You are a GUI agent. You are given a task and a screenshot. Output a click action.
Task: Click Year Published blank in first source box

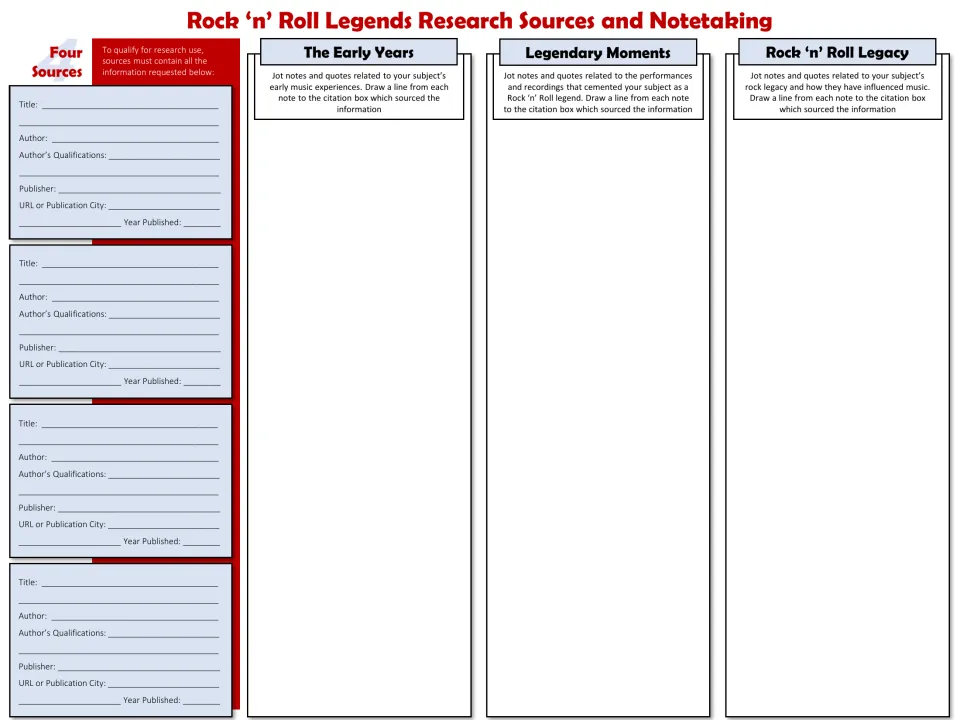coord(202,223)
